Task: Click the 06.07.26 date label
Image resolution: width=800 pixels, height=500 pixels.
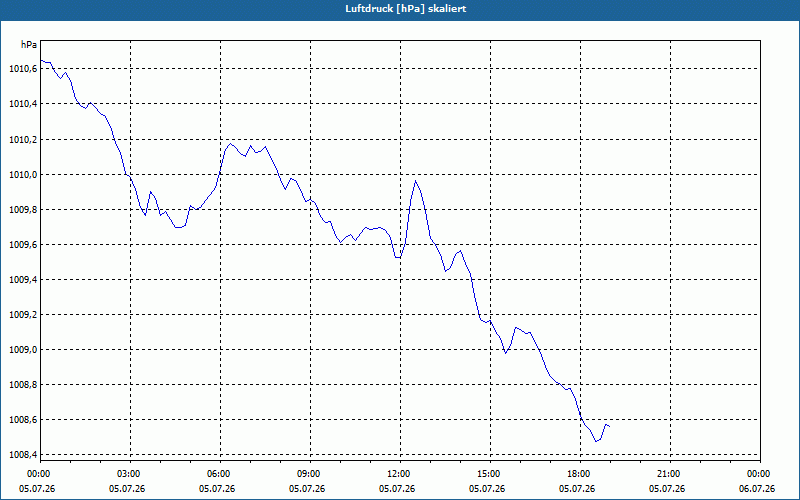Action: click(760, 488)
